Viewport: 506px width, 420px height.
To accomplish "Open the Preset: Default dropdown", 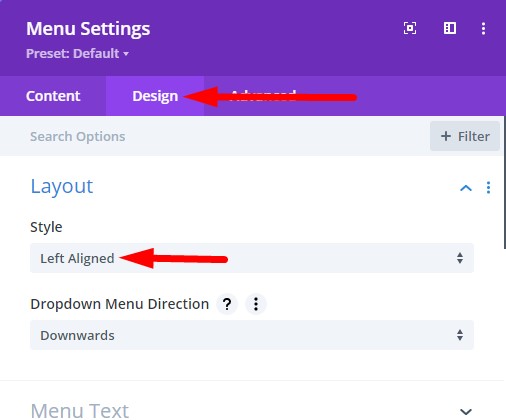I will (x=77, y=53).
